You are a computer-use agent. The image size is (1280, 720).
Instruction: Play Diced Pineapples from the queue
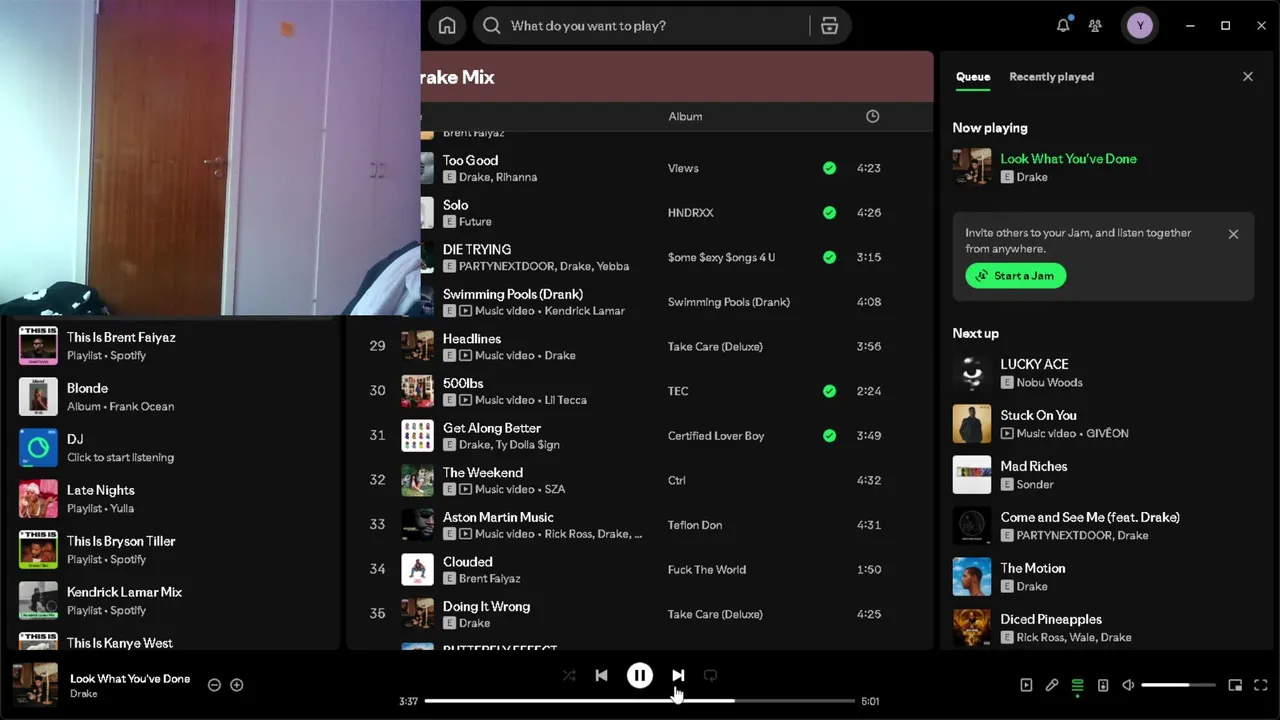(x=1102, y=628)
